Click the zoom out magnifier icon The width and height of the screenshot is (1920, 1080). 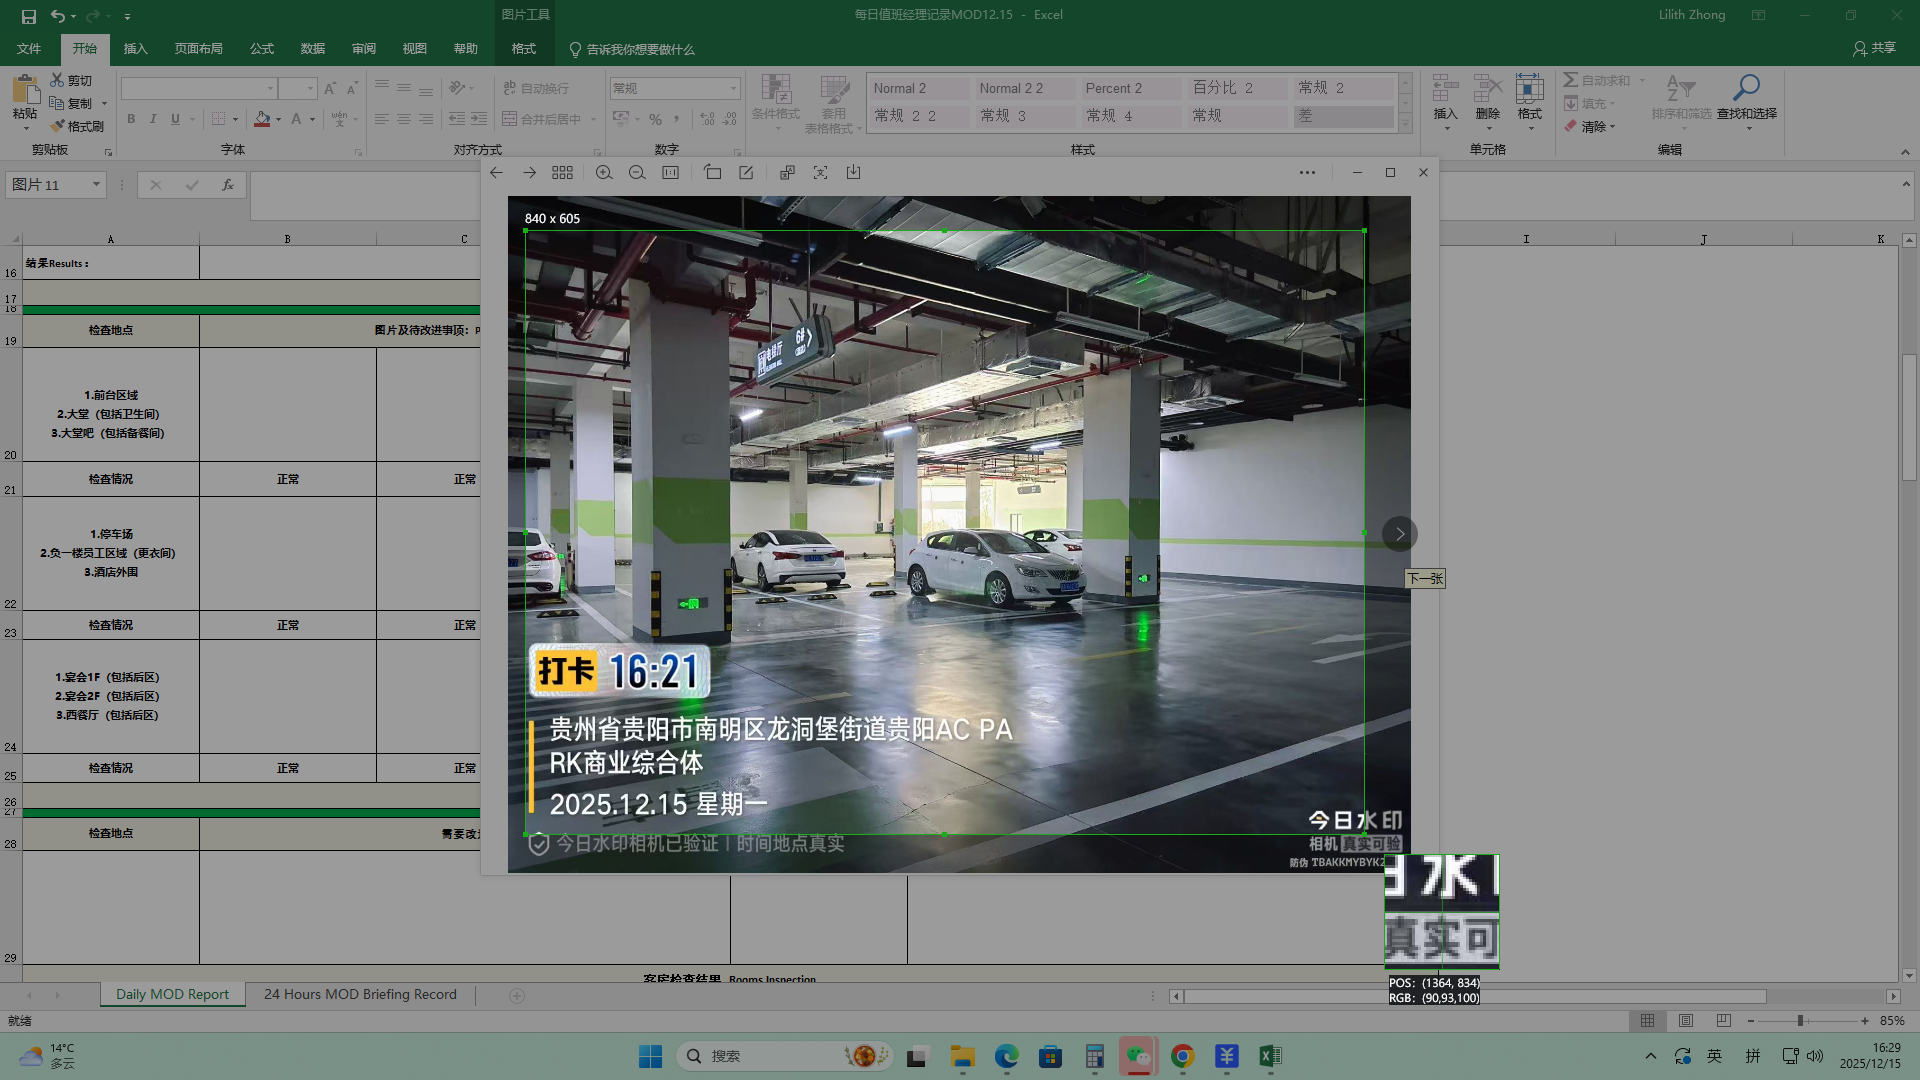637,173
